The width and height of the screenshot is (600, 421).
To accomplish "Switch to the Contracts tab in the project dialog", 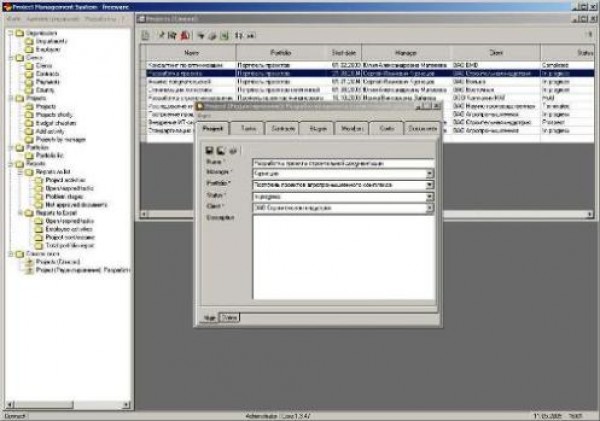I will [x=282, y=129].
